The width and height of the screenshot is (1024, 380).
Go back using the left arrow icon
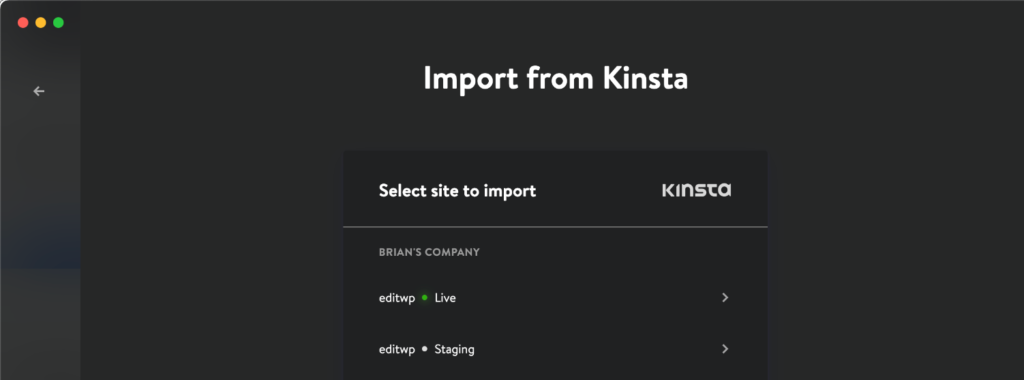(39, 91)
